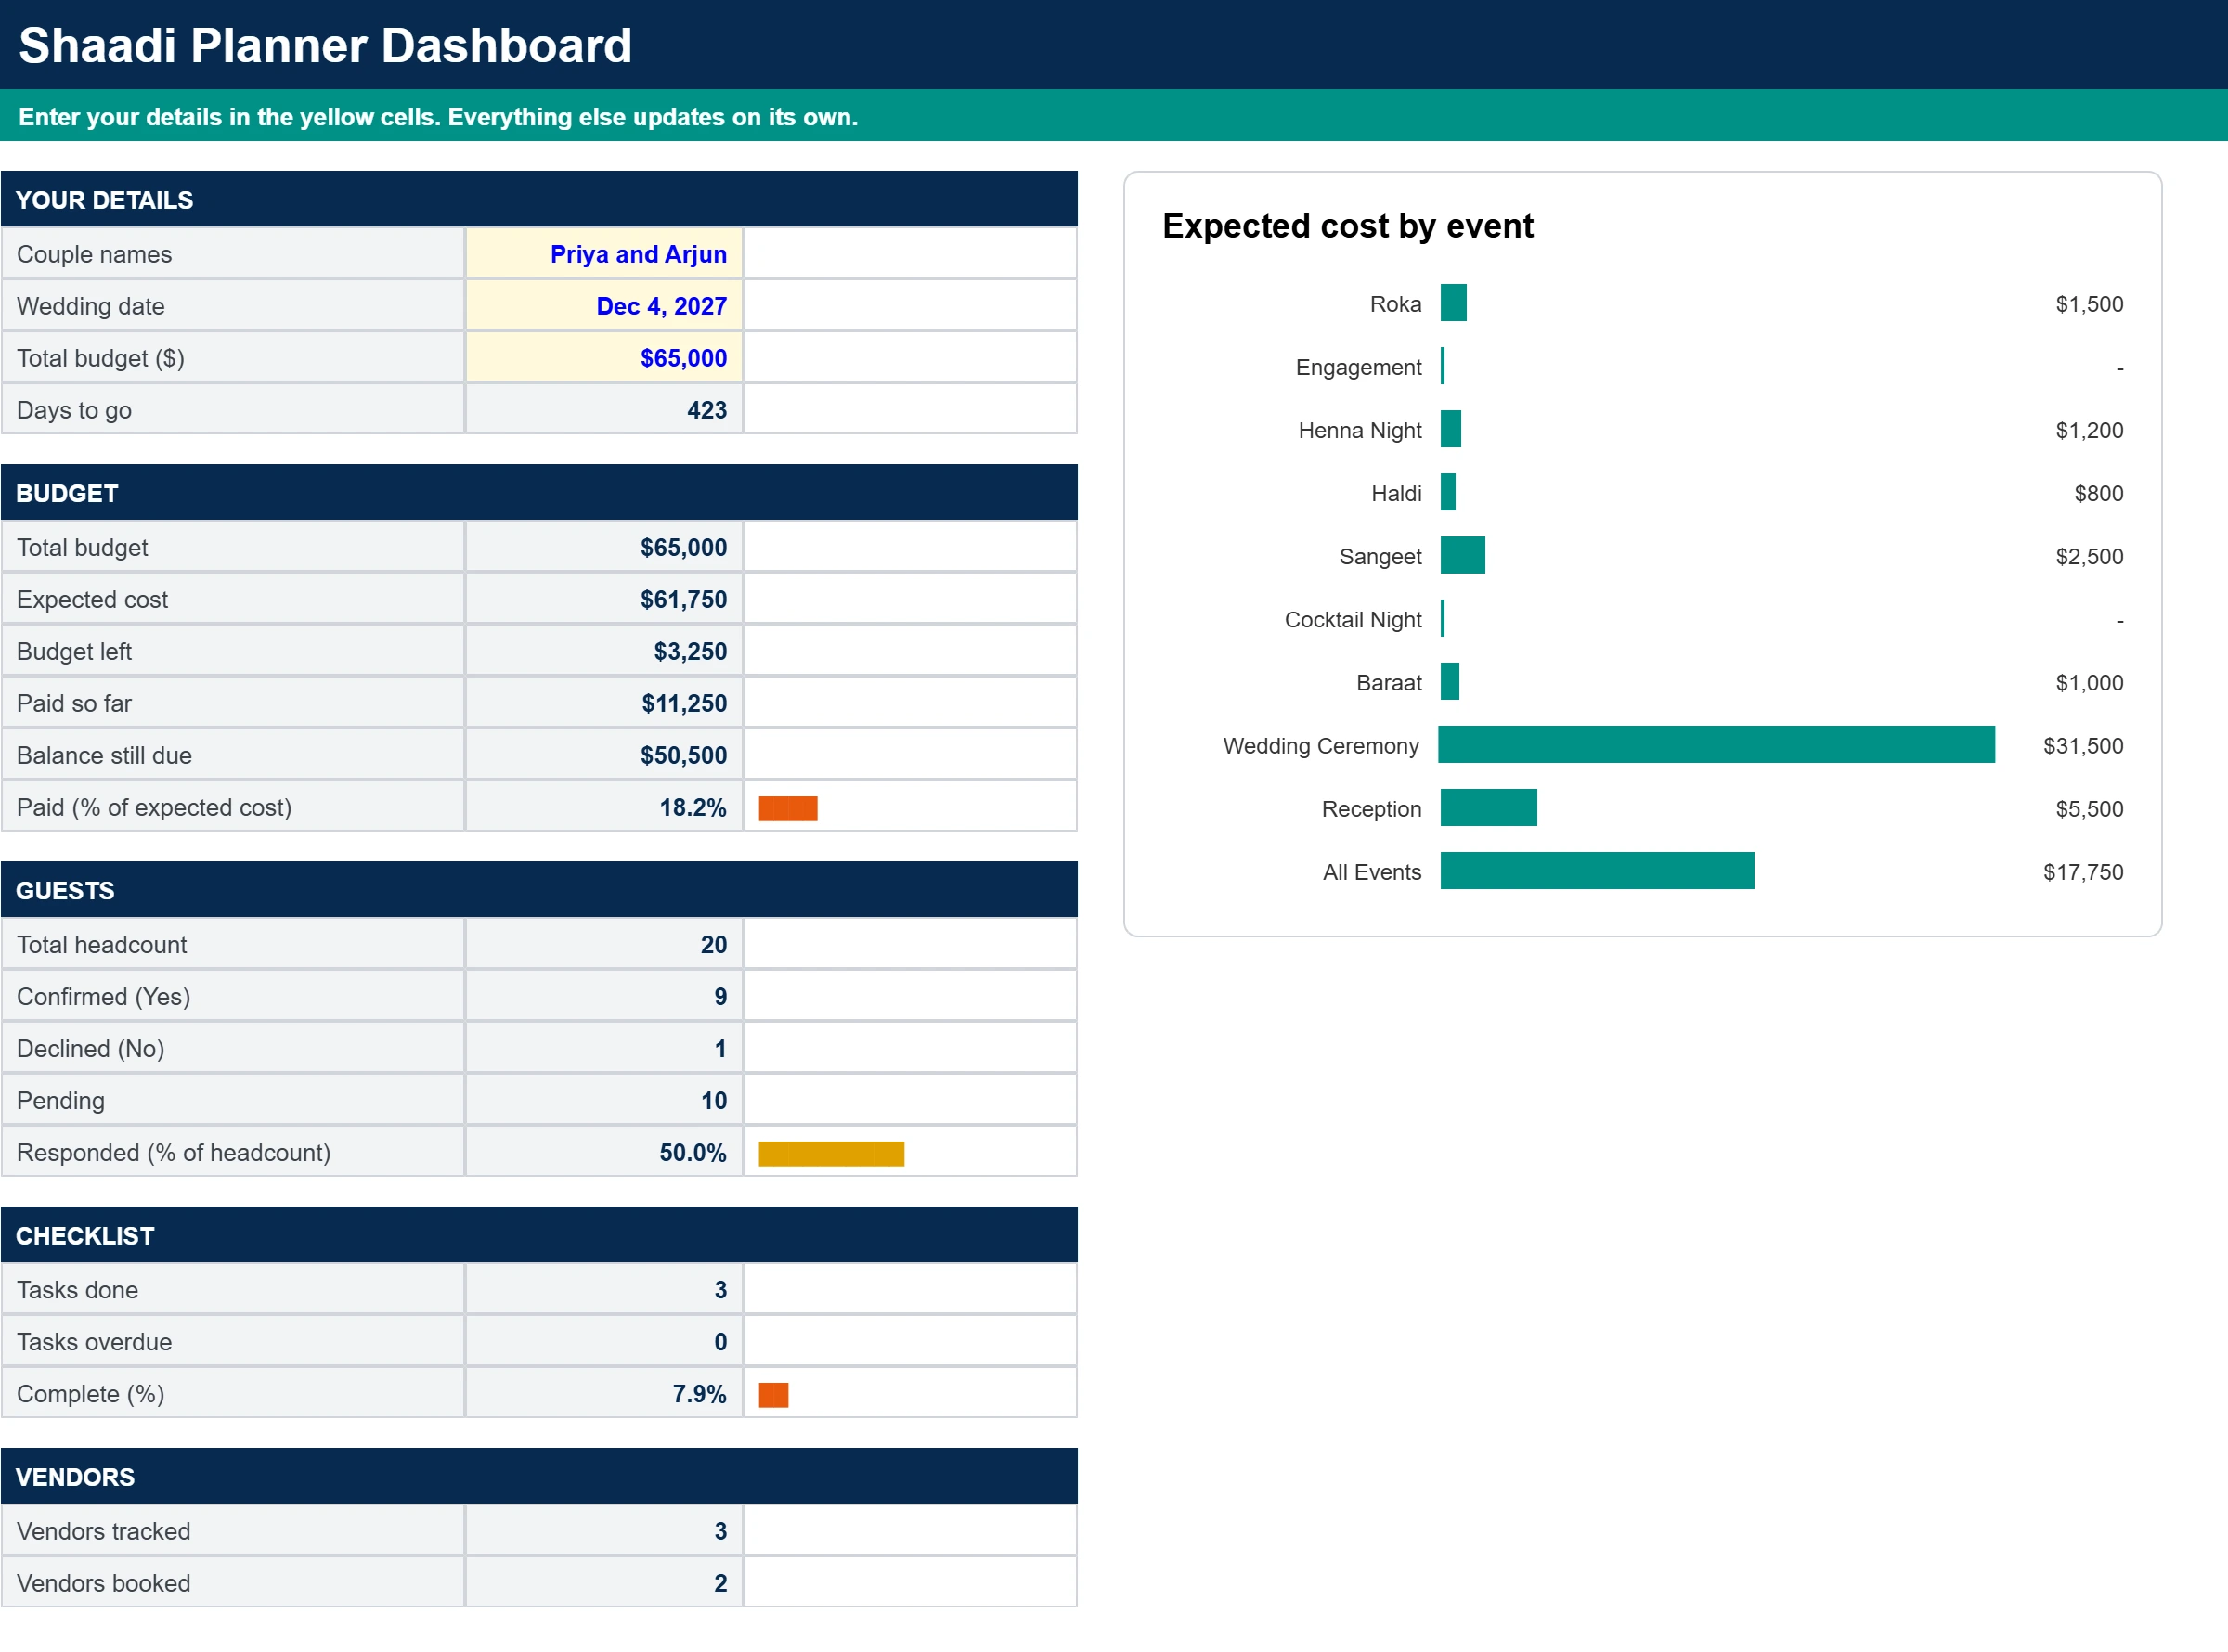Image resolution: width=2228 pixels, height=1652 pixels.
Task: Select the Cocktail Night chart label
Action: coord(1352,619)
